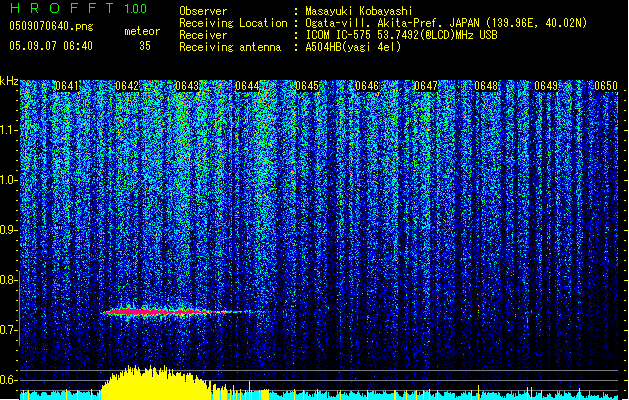Click the 0.6 kHz axis label

tap(9, 380)
